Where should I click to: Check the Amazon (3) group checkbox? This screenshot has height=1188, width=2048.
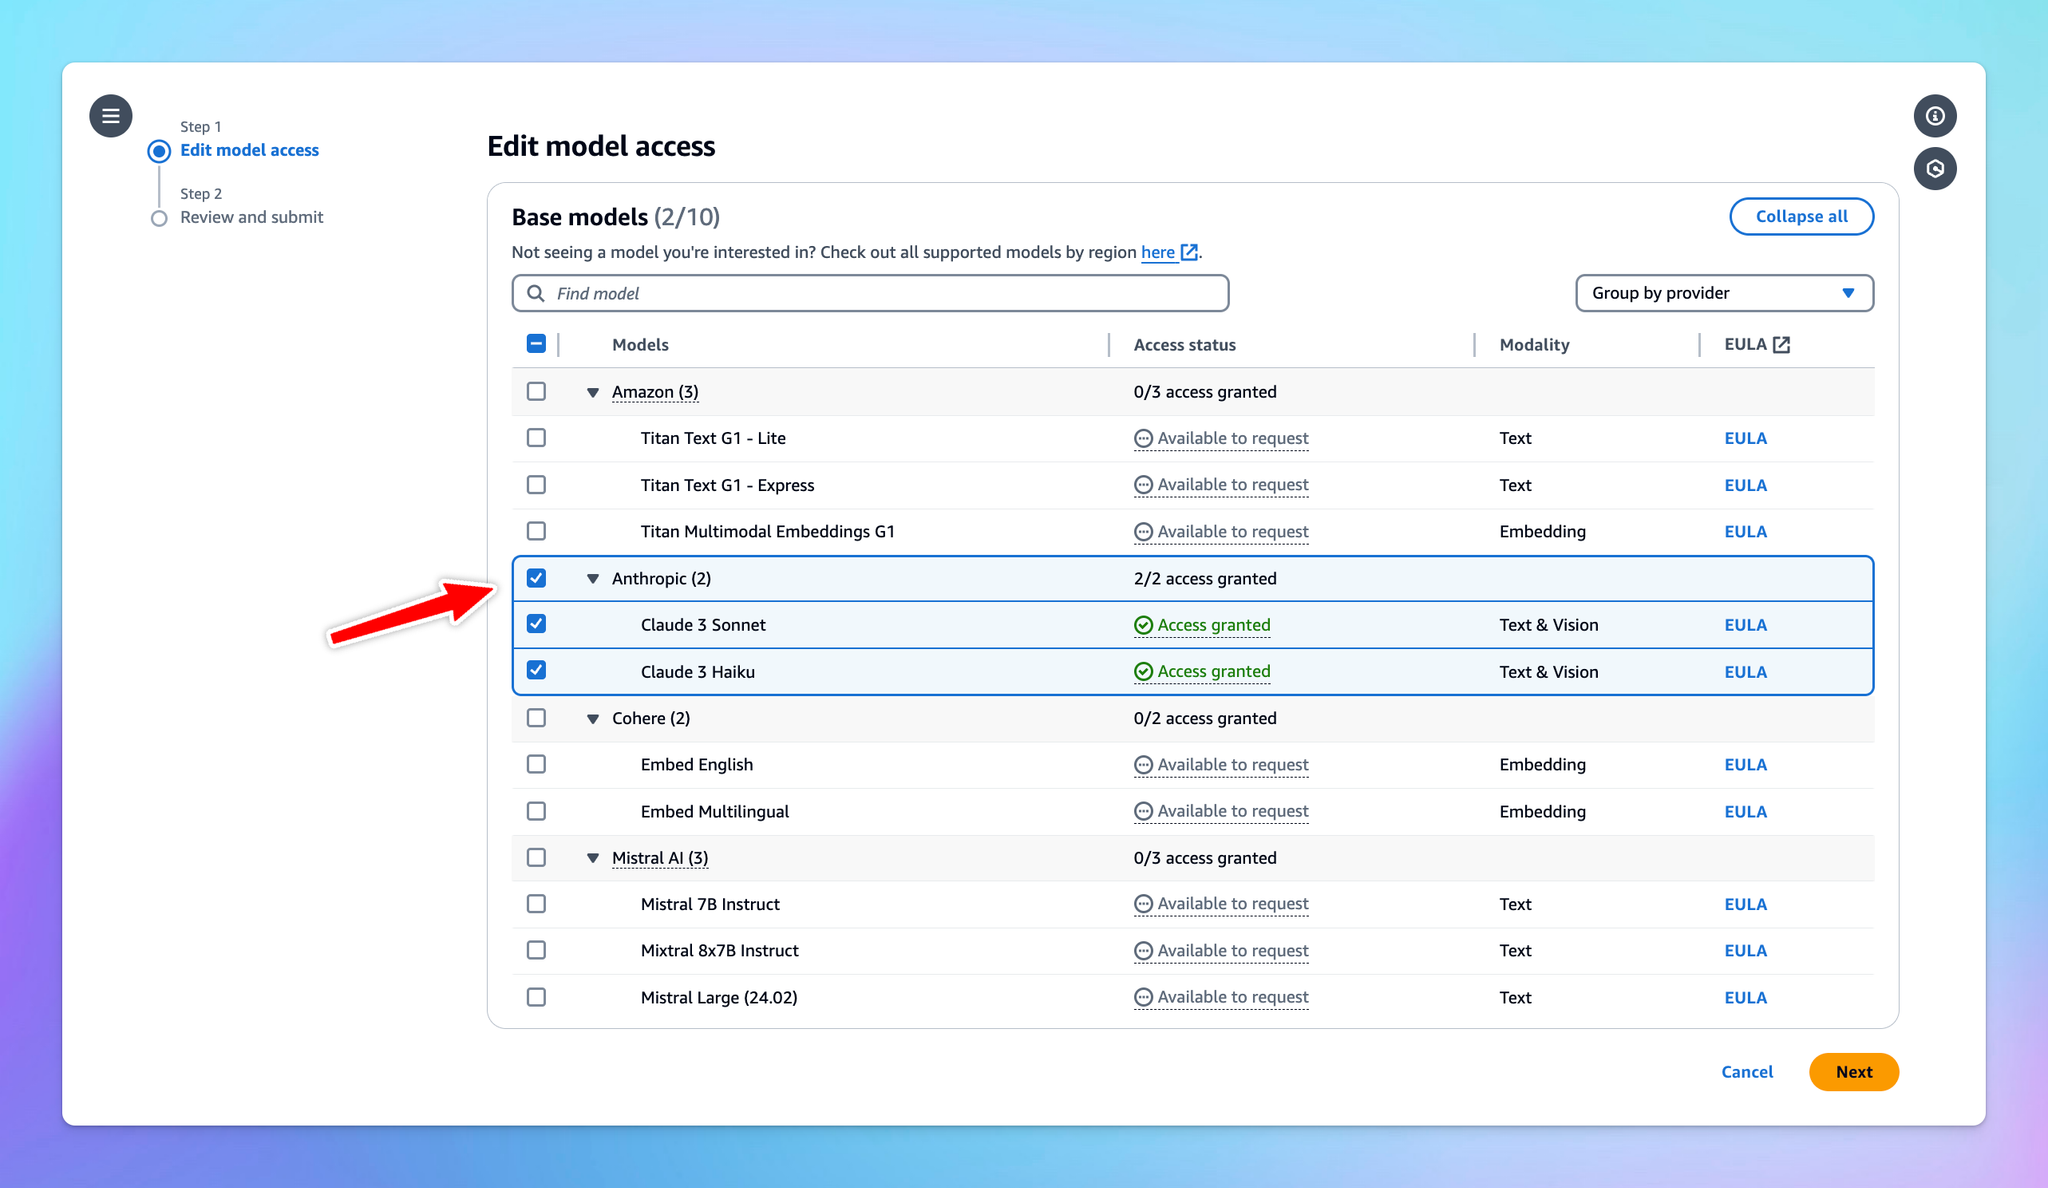click(536, 391)
